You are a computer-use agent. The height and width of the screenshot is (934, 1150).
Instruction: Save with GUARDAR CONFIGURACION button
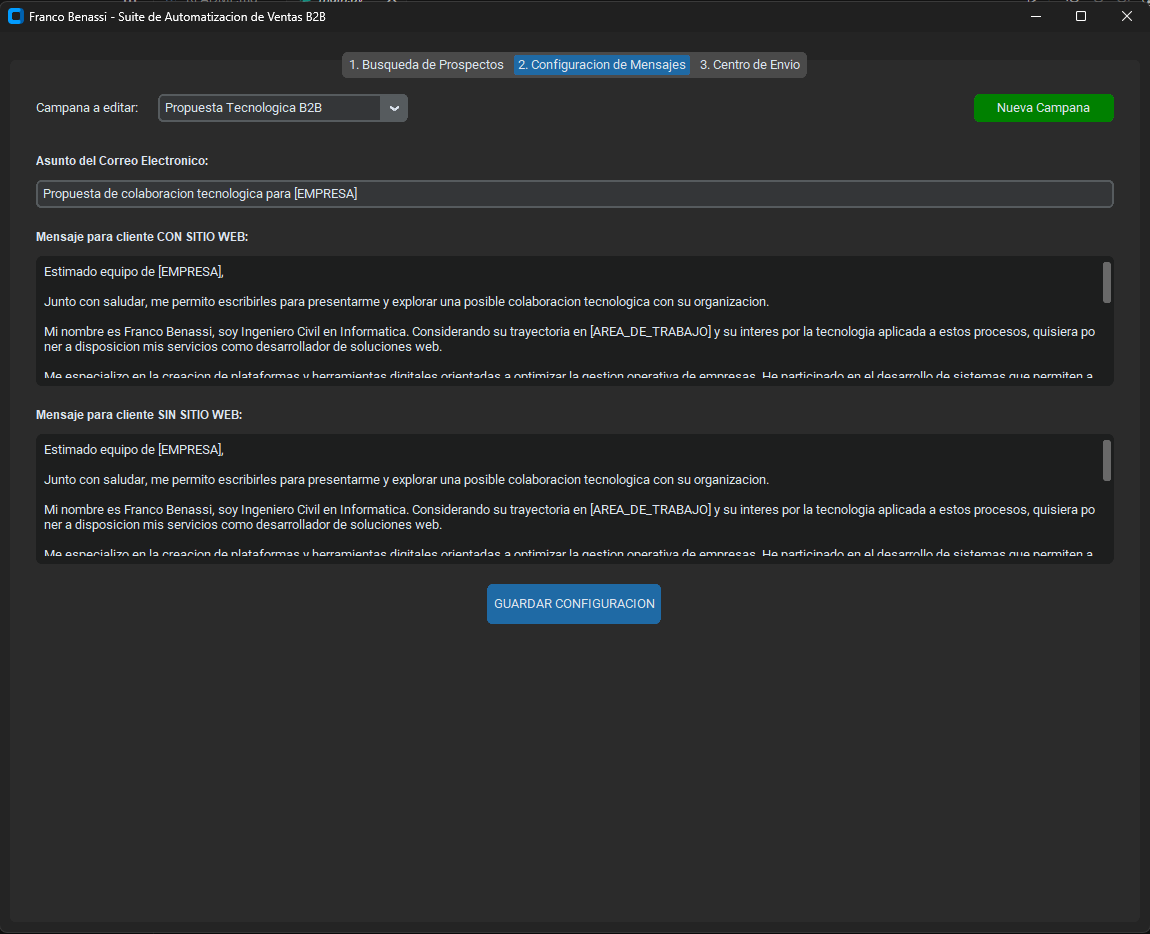(x=574, y=604)
